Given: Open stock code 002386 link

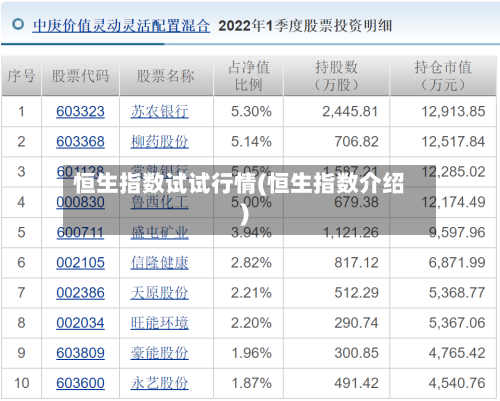Looking at the screenshot, I should click(80, 293).
